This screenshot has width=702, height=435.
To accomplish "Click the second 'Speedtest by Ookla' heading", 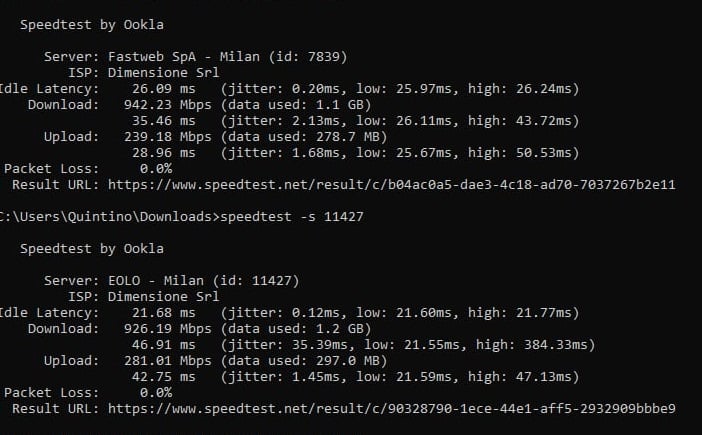I will [92, 248].
